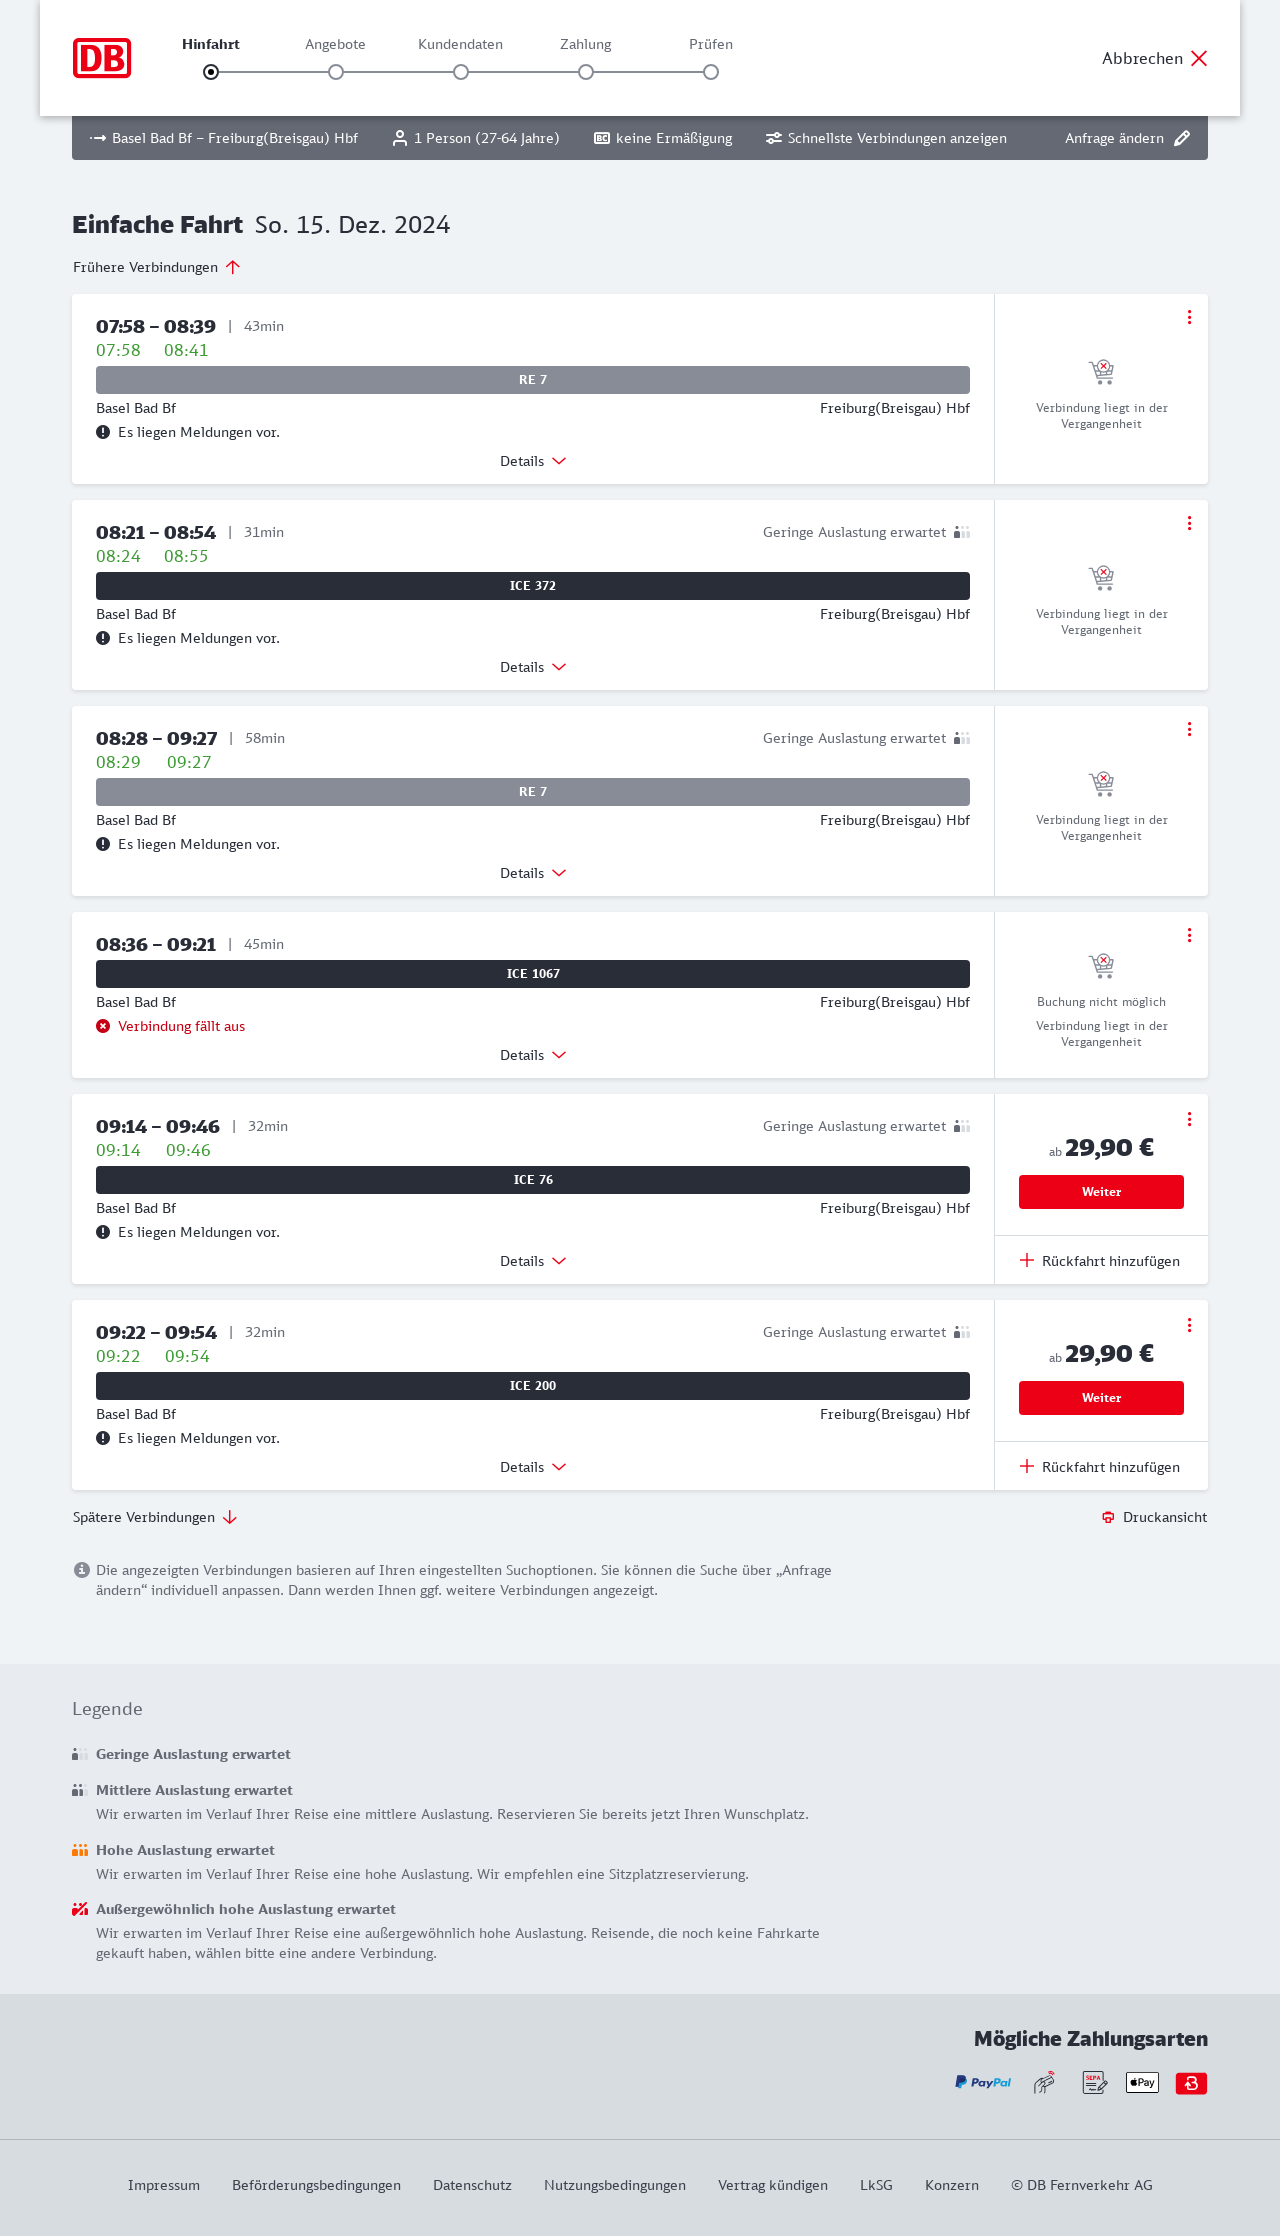Click the dark ICE 372 train bar
This screenshot has height=2236, width=1280.
coord(533,586)
